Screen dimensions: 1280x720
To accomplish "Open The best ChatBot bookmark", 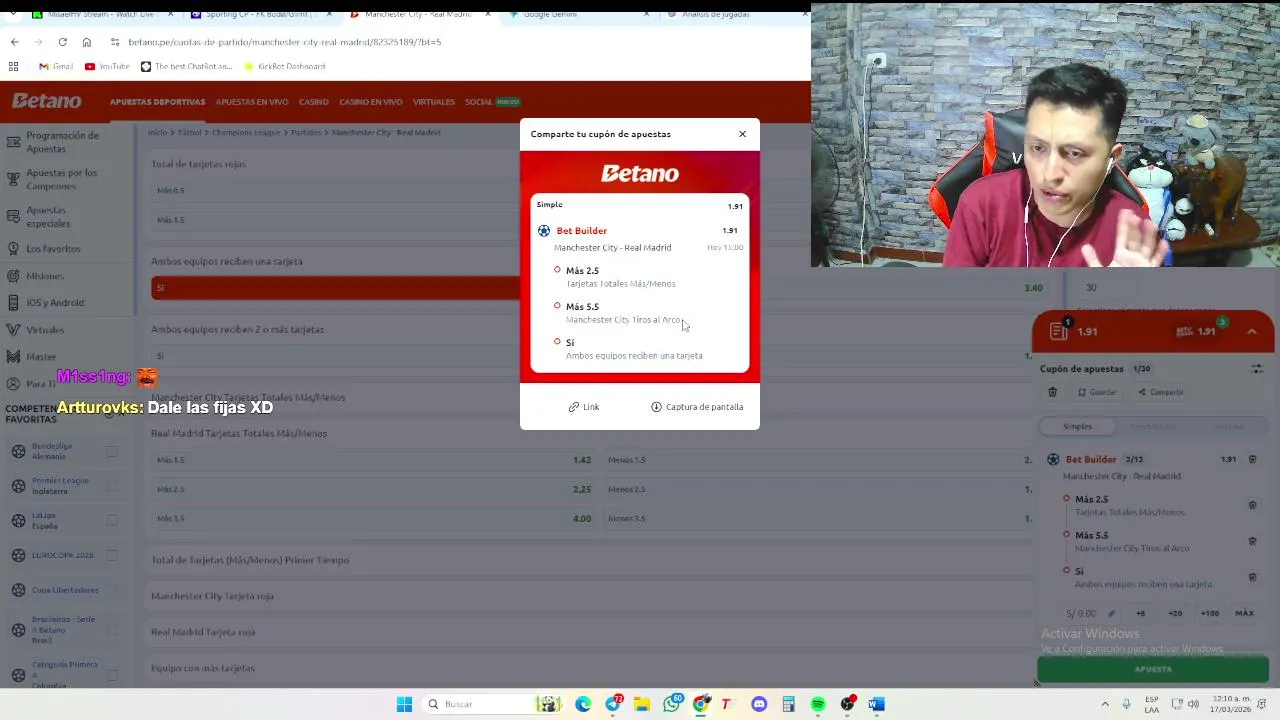I will (186, 66).
